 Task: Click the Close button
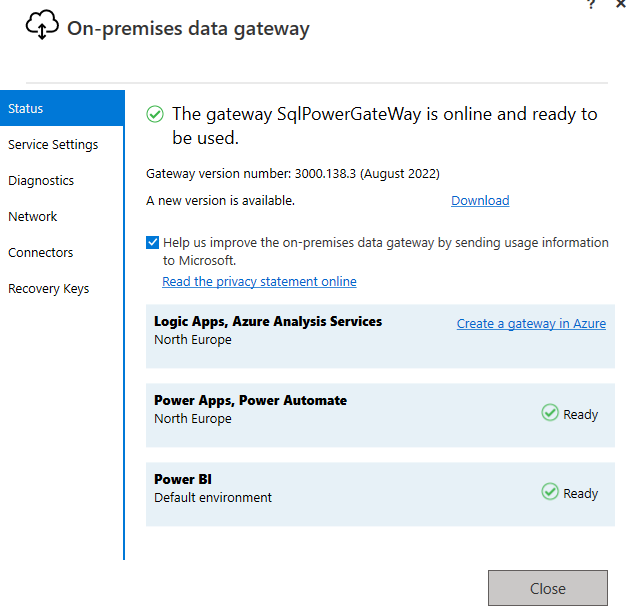548,588
